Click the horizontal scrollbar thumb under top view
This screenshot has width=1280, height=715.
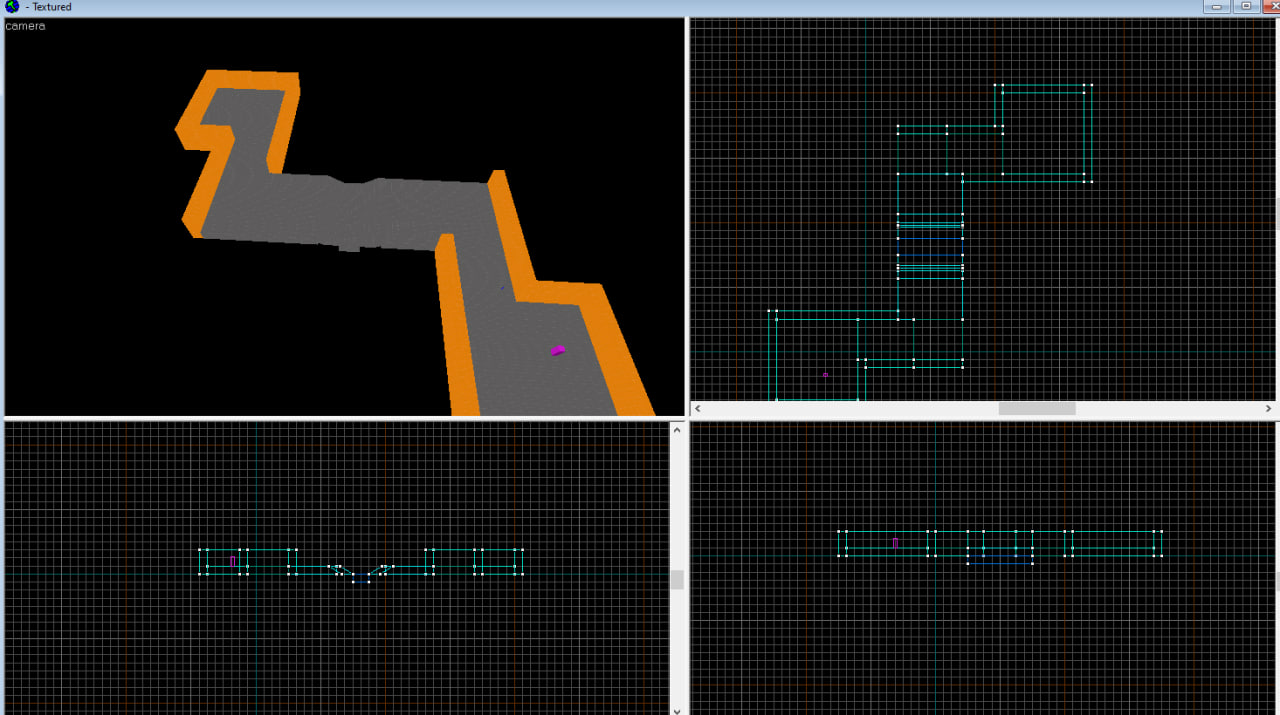click(1037, 408)
